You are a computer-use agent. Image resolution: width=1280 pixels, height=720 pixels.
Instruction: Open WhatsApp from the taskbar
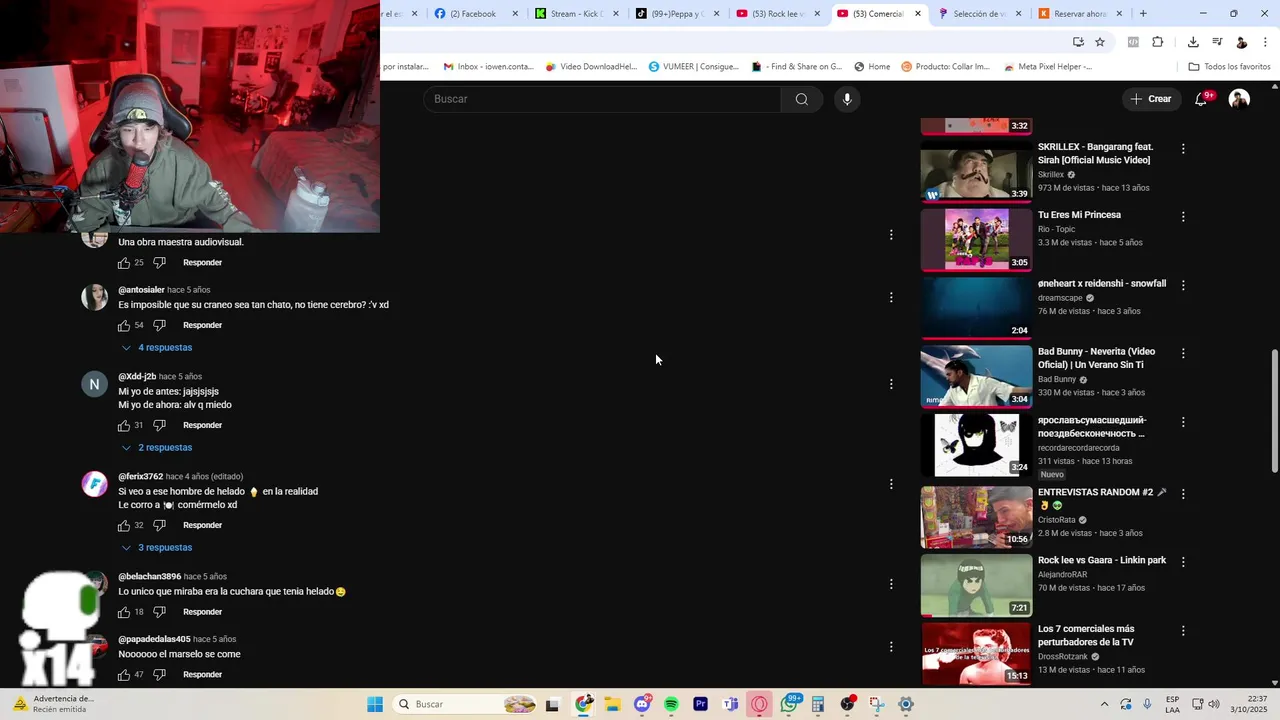click(790, 704)
